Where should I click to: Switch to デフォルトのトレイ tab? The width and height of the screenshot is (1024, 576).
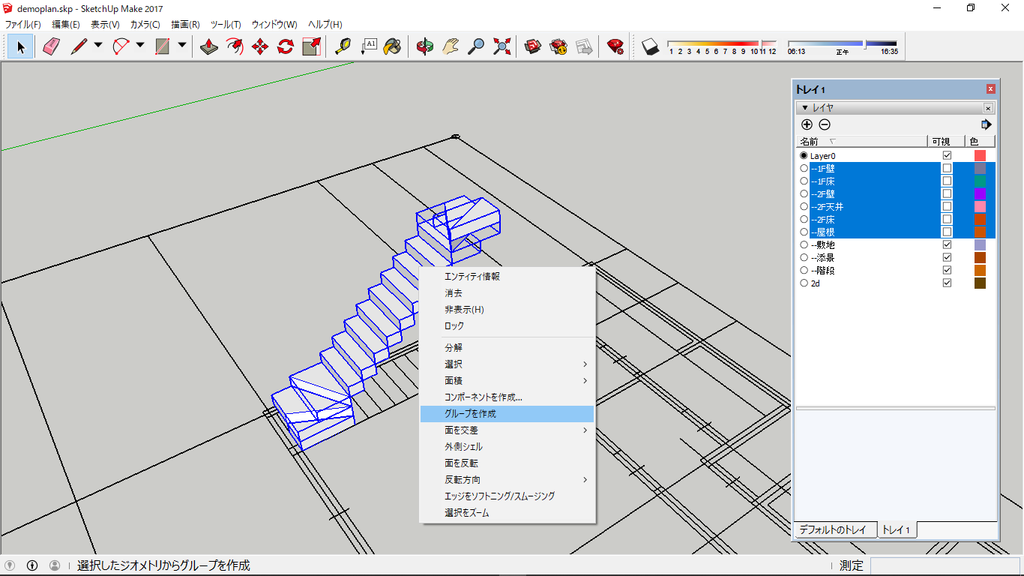[x=833, y=530]
